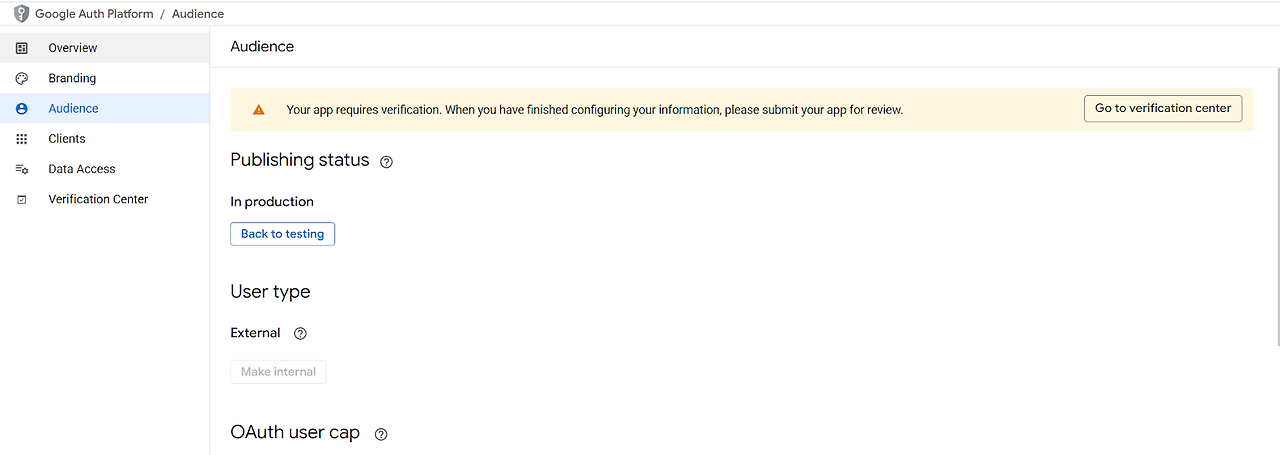Click the OAuth user cap heading

click(x=295, y=433)
